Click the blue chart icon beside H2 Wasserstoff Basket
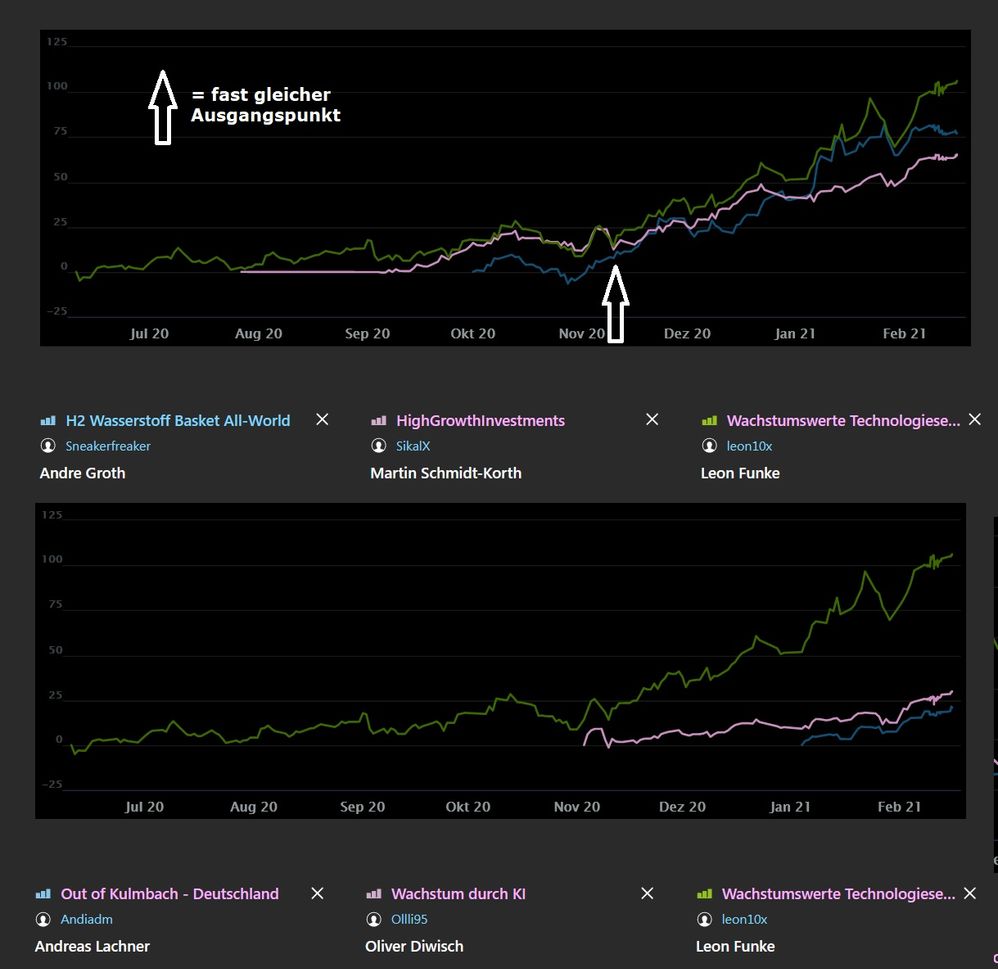This screenshot has height=969, width=998. point(47,421)
